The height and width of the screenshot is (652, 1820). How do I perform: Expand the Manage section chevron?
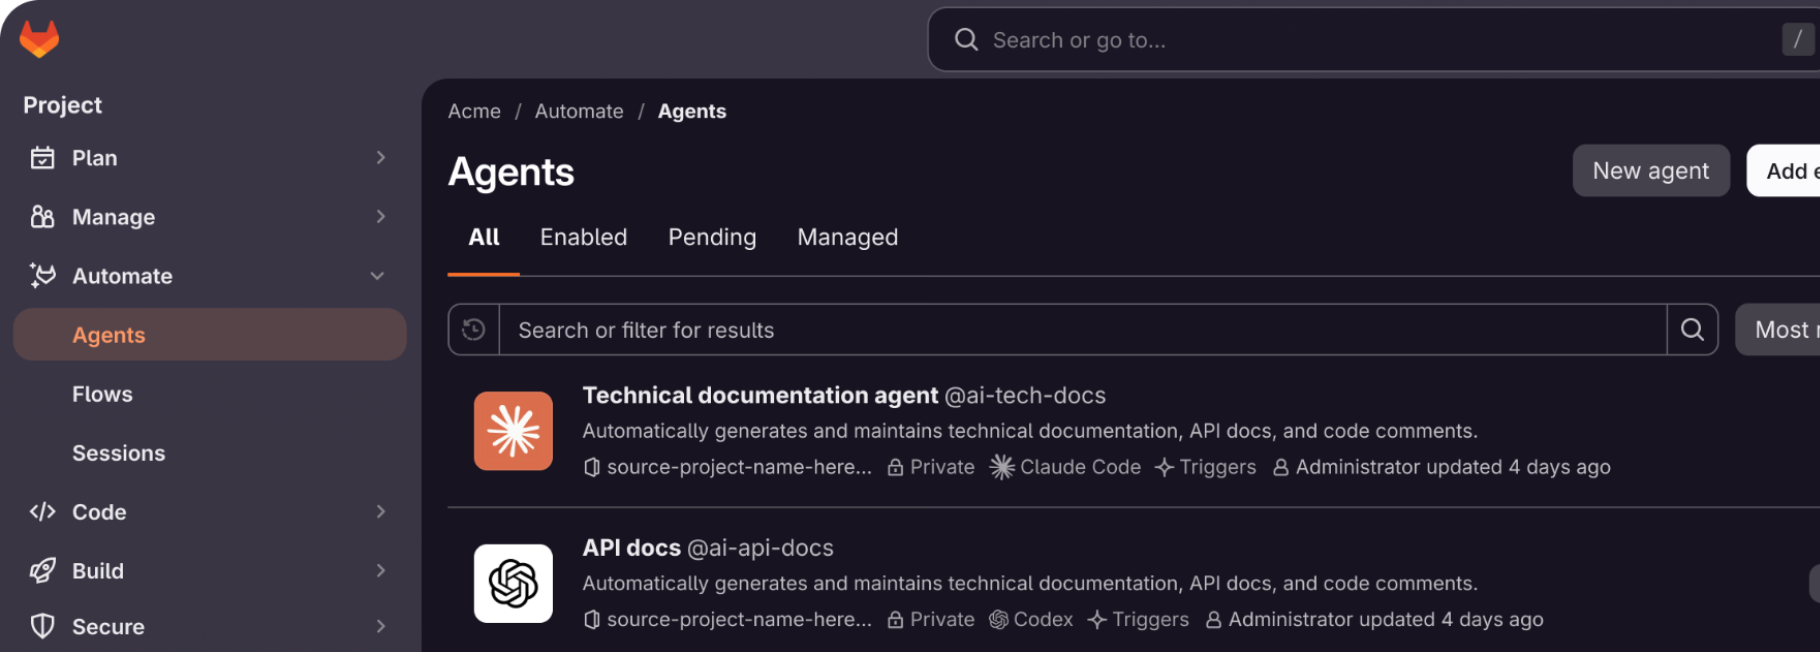(381, 217)
